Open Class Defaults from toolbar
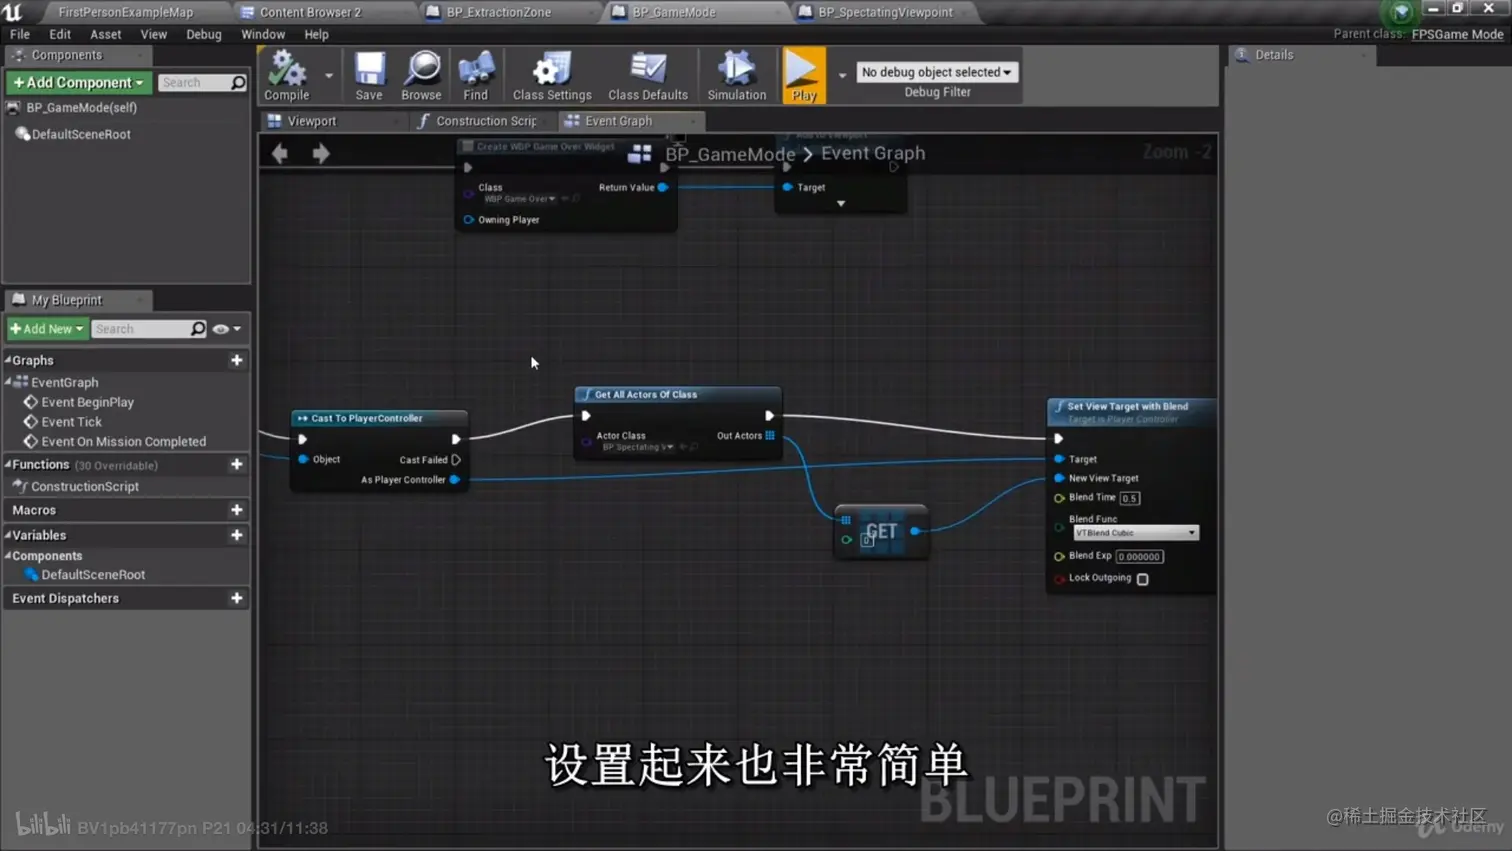 coord(648,75)
